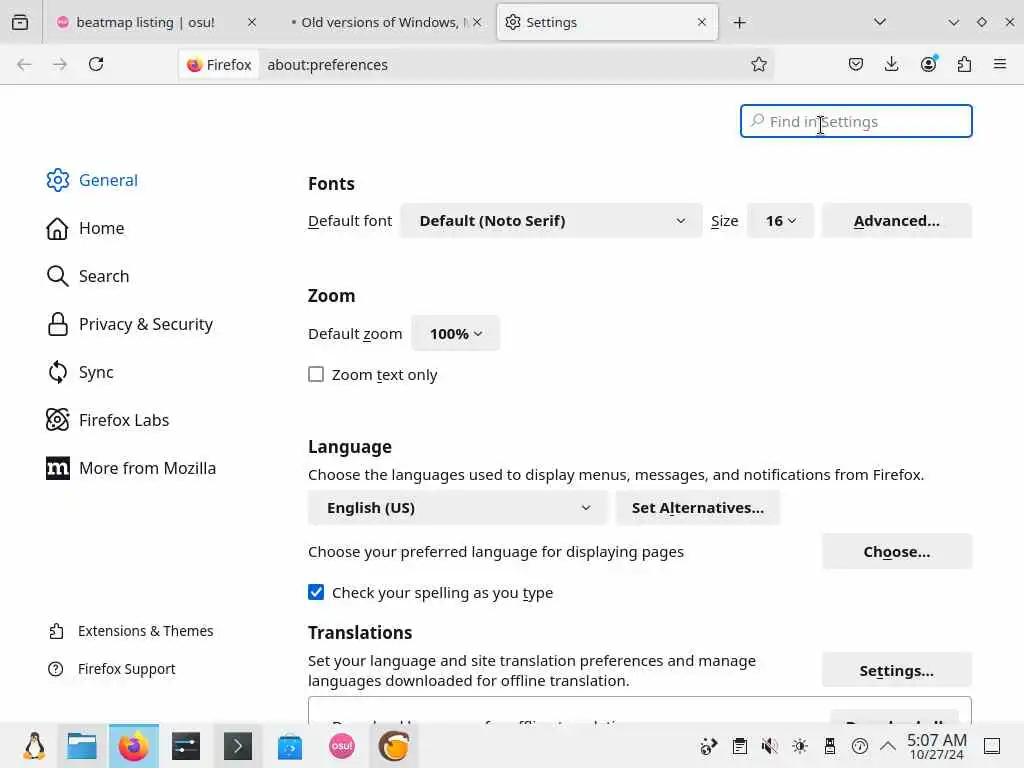The image size is (1024, 768).
Task: Expand the Default font dropdown
Action: coord(551,221)
